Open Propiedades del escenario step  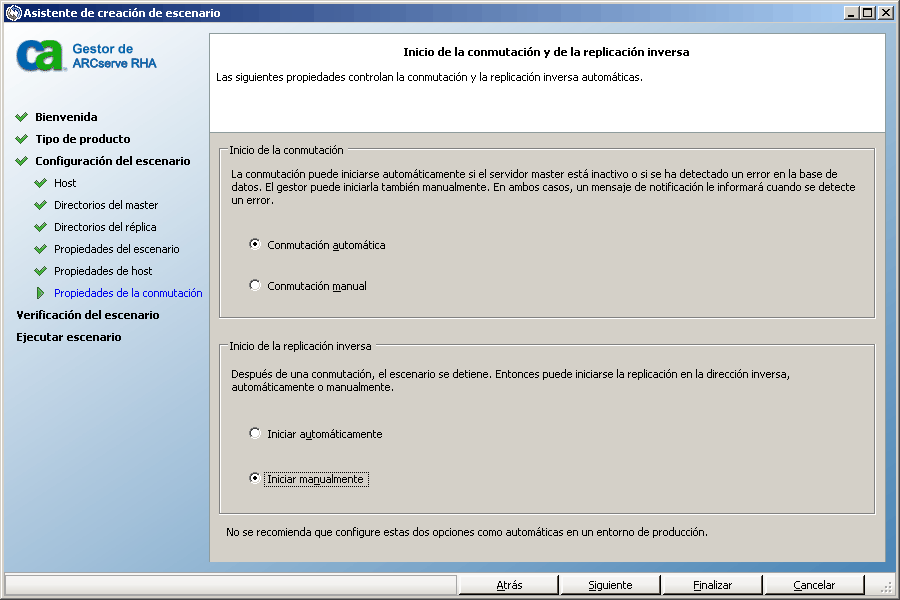tap(117, 249)
